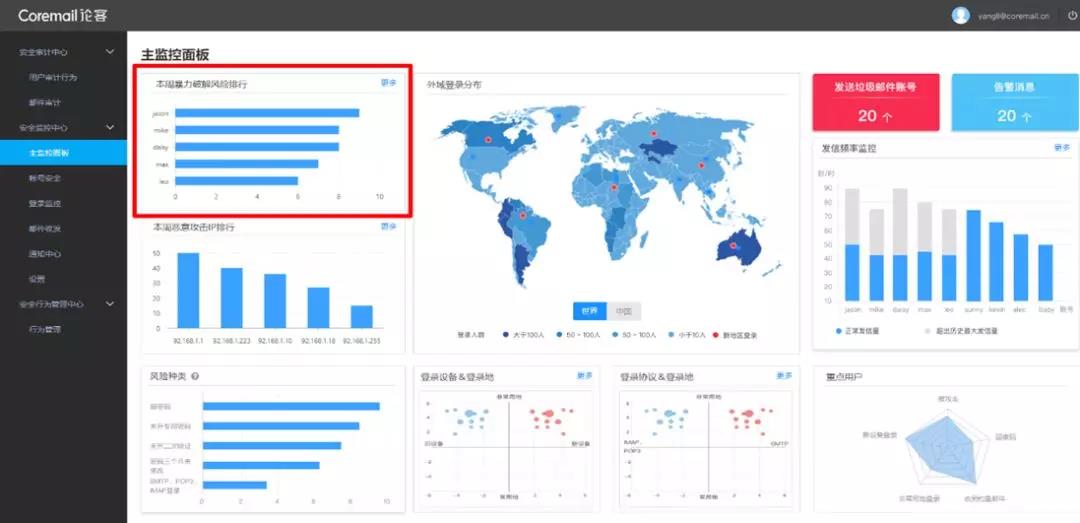Switch map to 世界 view
Screen dimensions: 1080x523
point(590,311)
